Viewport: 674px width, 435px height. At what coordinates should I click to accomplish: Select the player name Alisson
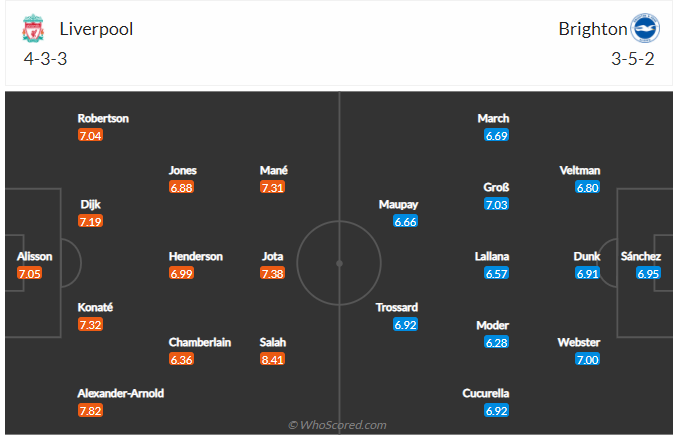tap(34, 256)
